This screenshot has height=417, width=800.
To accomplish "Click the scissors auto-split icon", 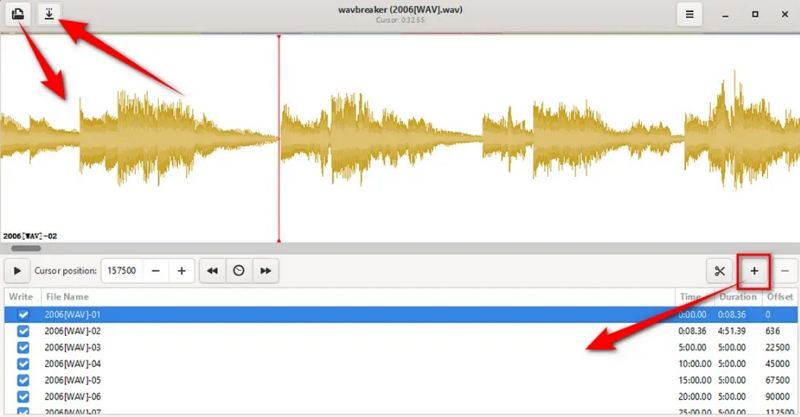I will [x=719, y=271].
